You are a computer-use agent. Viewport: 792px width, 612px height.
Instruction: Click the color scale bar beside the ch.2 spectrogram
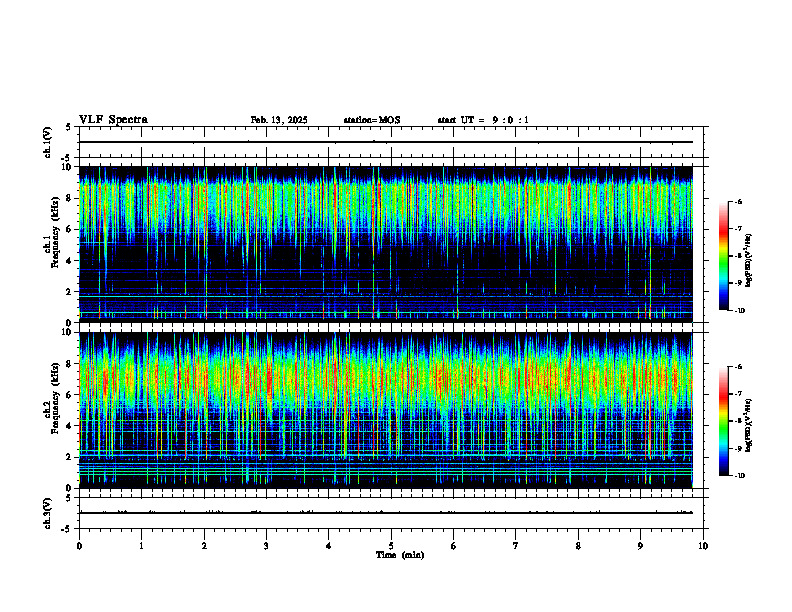pyautogui.click(x=724, y=421)
